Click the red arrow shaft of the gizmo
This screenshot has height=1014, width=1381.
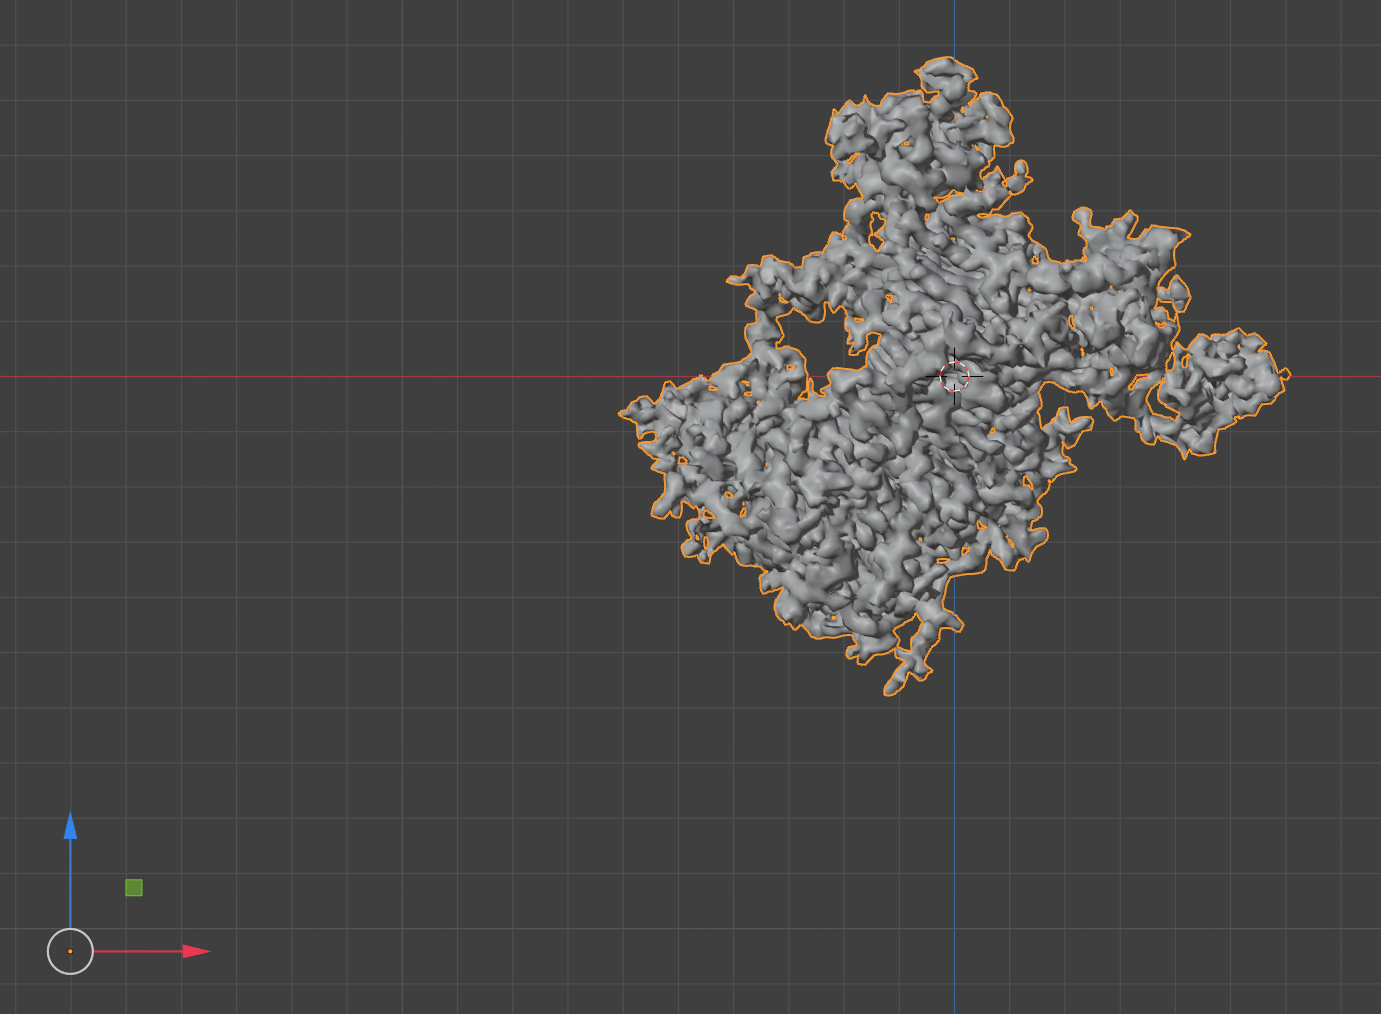140,951
